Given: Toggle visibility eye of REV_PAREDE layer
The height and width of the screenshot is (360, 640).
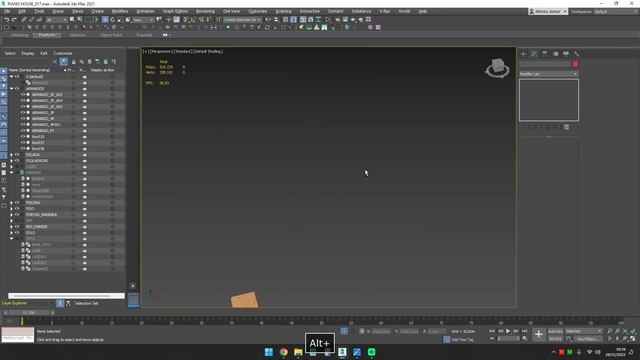Looking at the screenshot, I should click(17, 227).
